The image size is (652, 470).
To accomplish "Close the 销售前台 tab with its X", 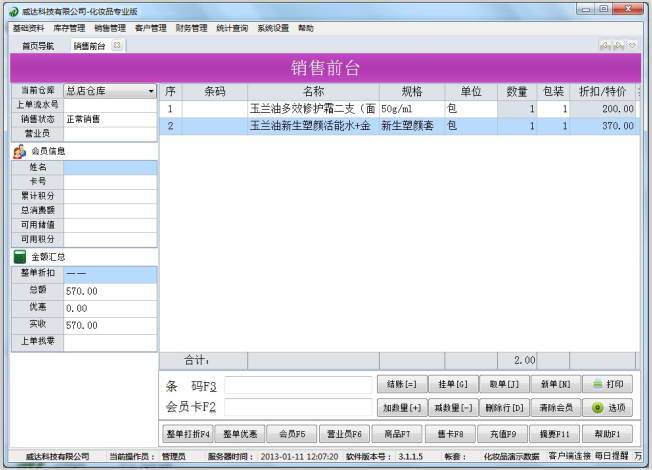I will 117,45.
